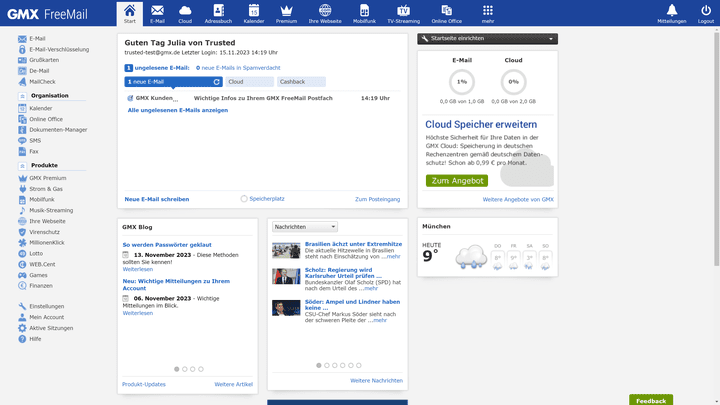Open Musik-Streaming in the sidebar

click(45, 210)
